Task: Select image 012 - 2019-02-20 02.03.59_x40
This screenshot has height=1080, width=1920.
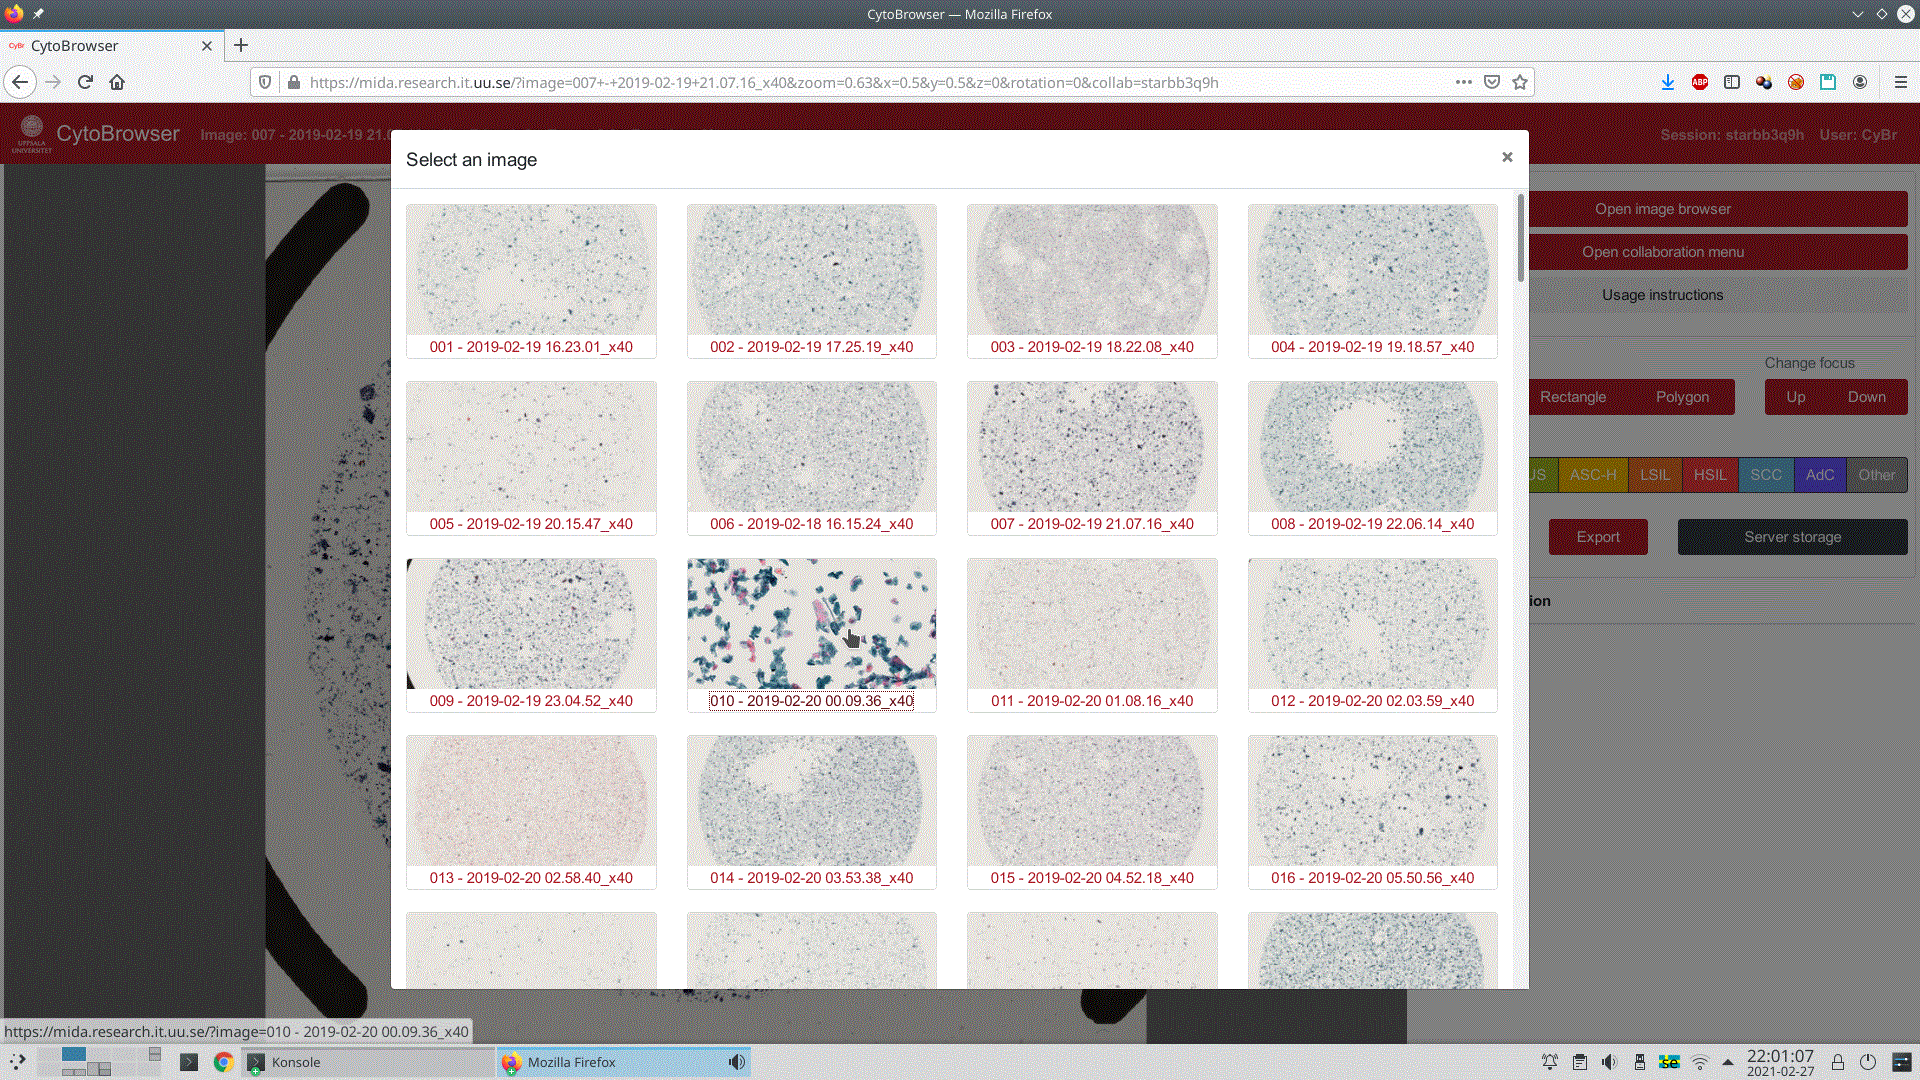Action: click(1373, 635)
